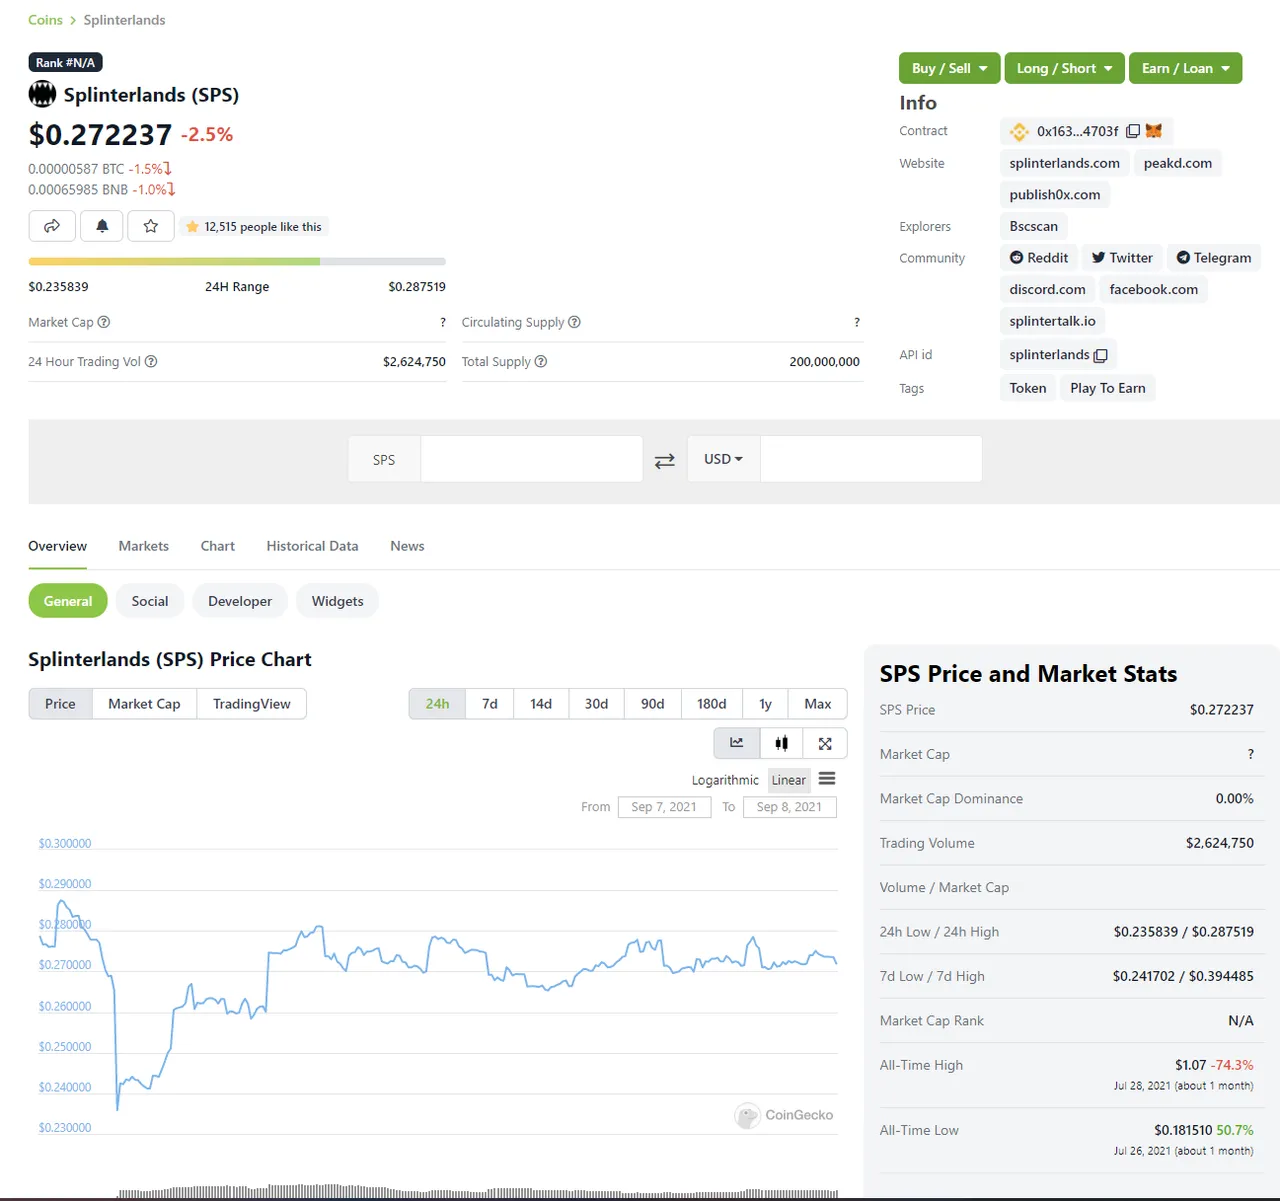Click the share arrow icon button
This screenshot has height=1201, width=1280.
click(52, 226)
